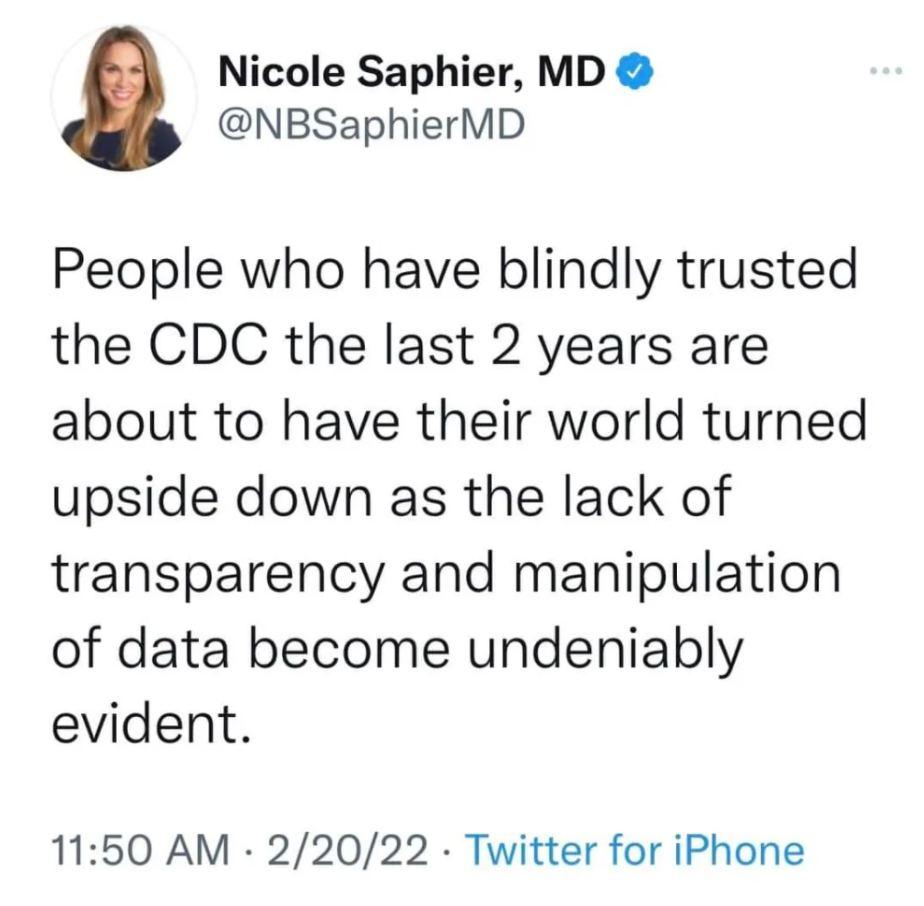Screen dimensions: 924x906
Task: Click the 11:50 AM timestamp
Action: coord(137,851)
